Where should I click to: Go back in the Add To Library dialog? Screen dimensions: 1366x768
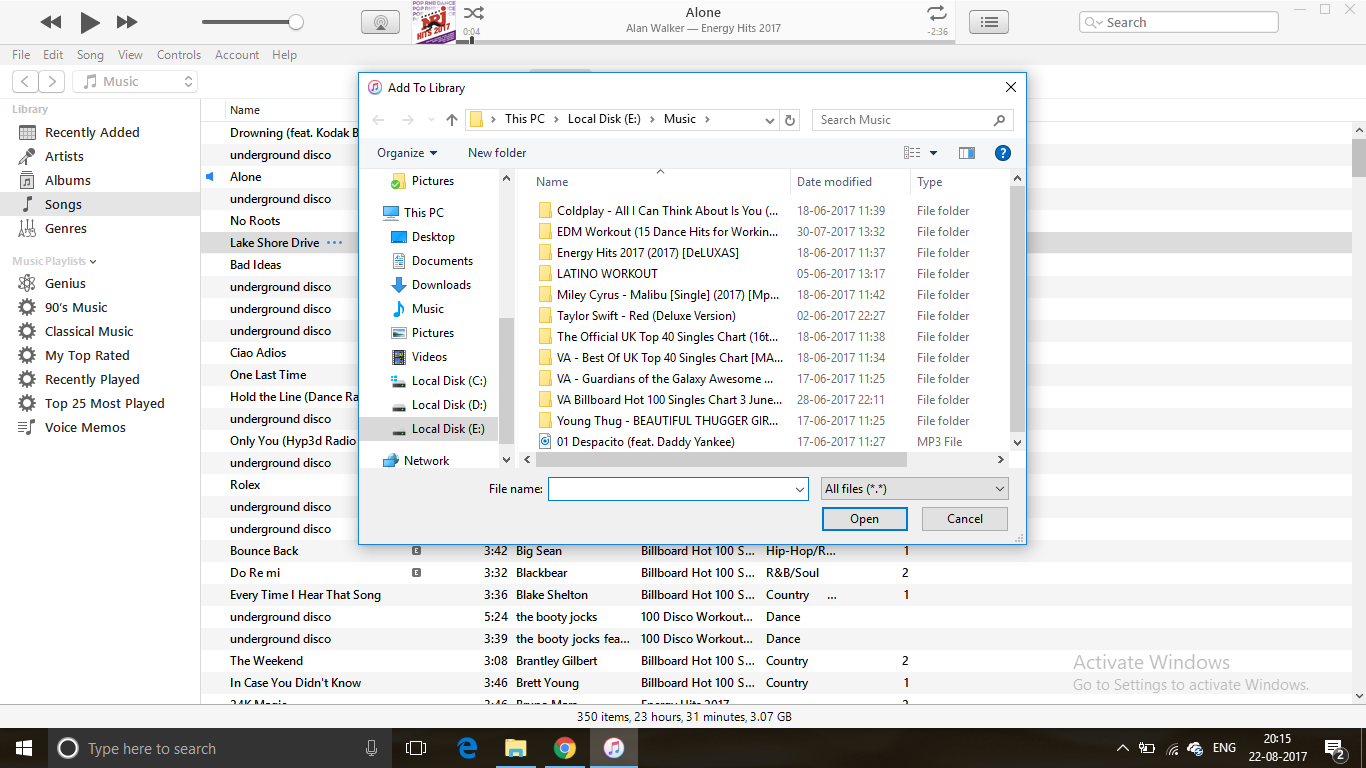click(x=378, y=120)
